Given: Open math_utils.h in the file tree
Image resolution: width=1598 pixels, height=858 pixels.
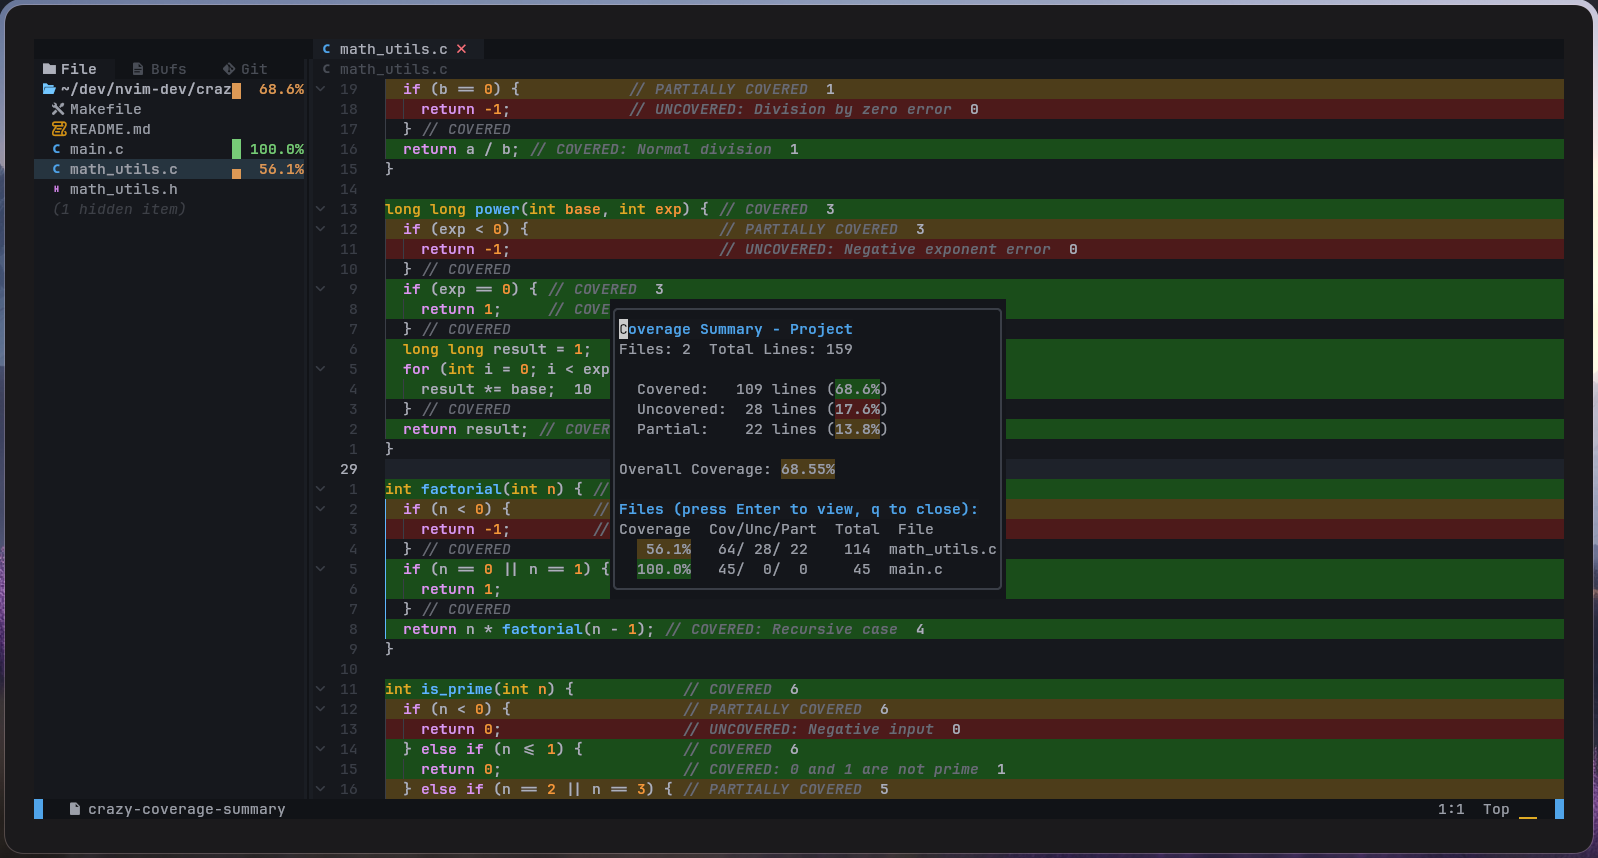Looking at the screenshot, I should (123, 189).
